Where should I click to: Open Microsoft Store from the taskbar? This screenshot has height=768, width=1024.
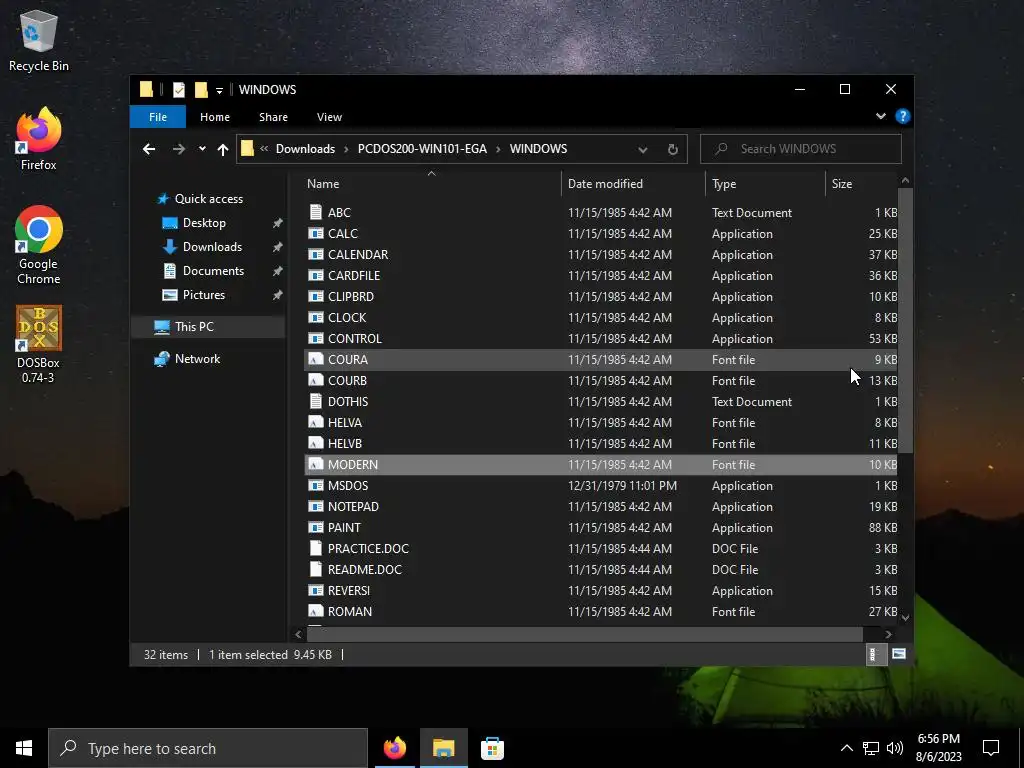pos(492,748)
